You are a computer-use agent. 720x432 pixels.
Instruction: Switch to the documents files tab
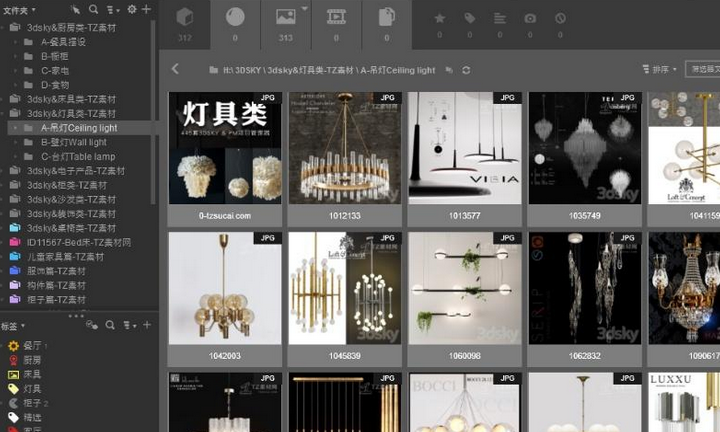tap(387, 25)
